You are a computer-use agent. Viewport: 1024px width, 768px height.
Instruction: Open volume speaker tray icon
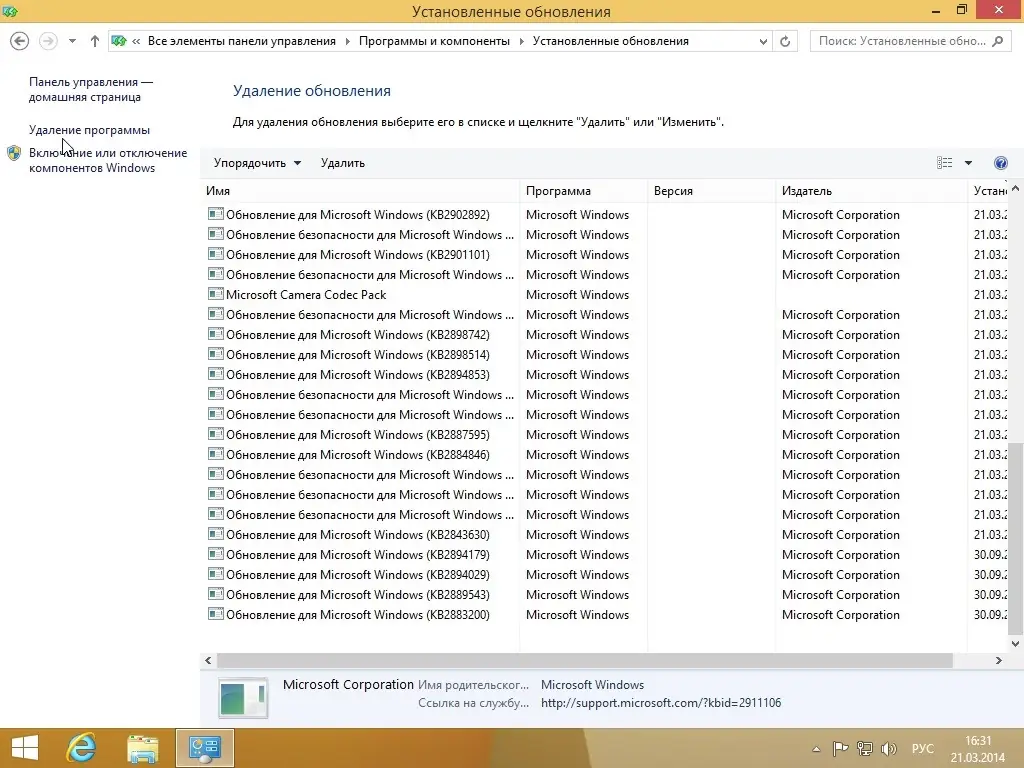(888, 748)
